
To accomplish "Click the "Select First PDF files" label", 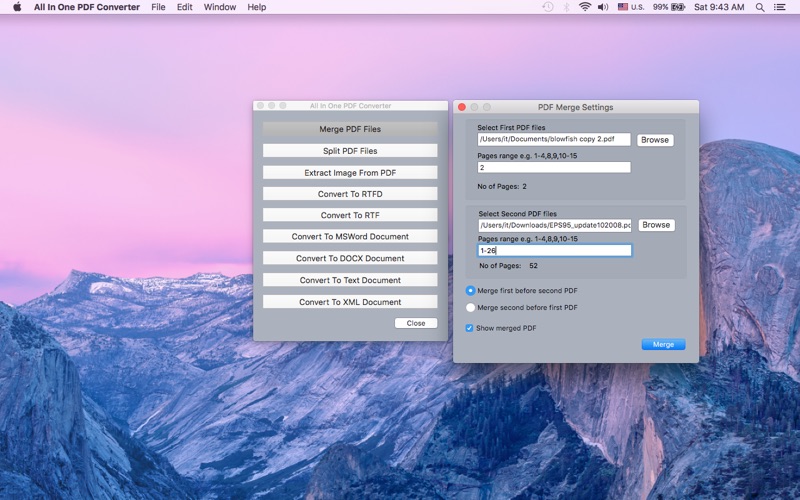I will coord(511,128).
